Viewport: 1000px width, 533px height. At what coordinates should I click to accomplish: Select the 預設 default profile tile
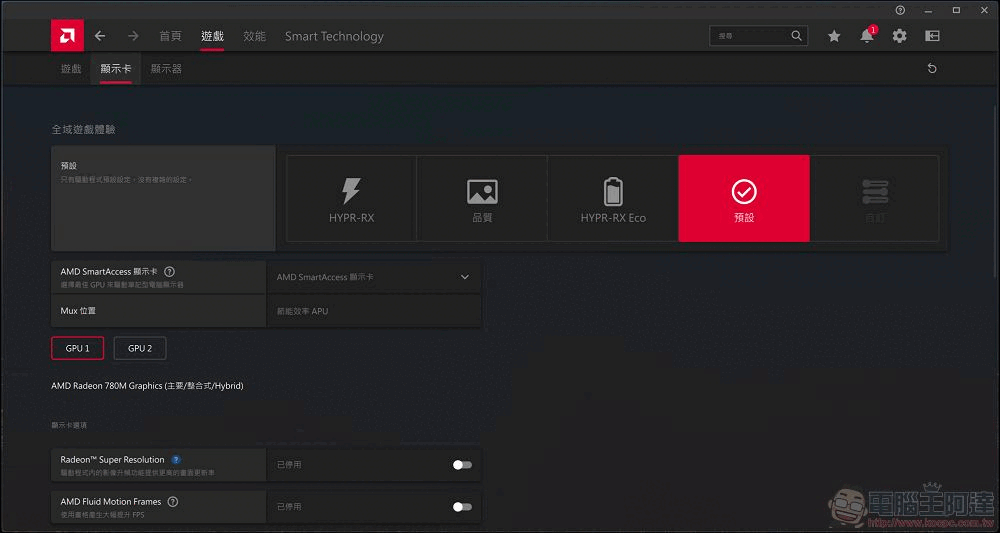pyautogui.click(x=744, y=198)
